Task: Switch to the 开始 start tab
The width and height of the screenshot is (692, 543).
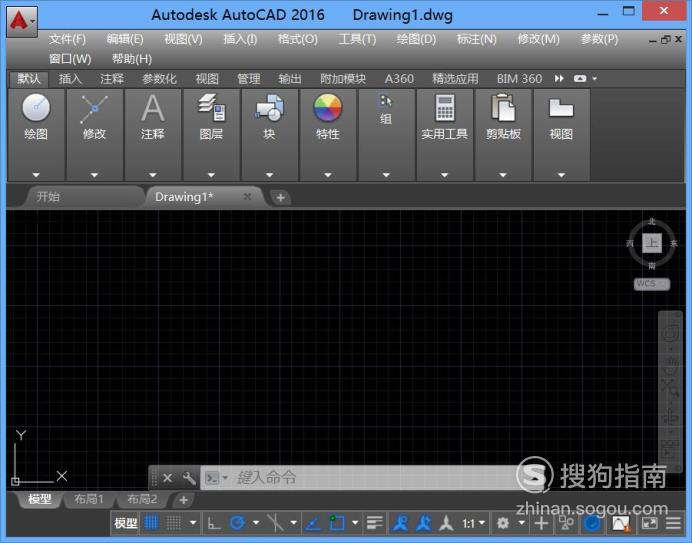Action: [x=48, y=196]
